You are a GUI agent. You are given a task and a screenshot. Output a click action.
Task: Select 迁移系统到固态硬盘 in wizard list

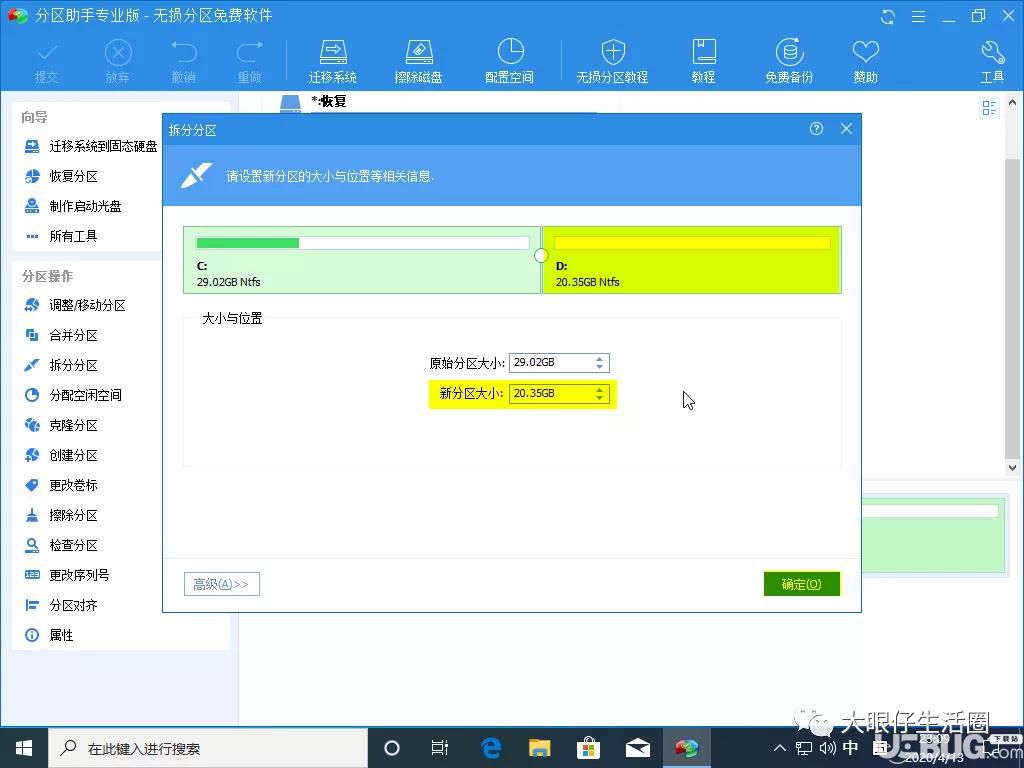(91, 146)
